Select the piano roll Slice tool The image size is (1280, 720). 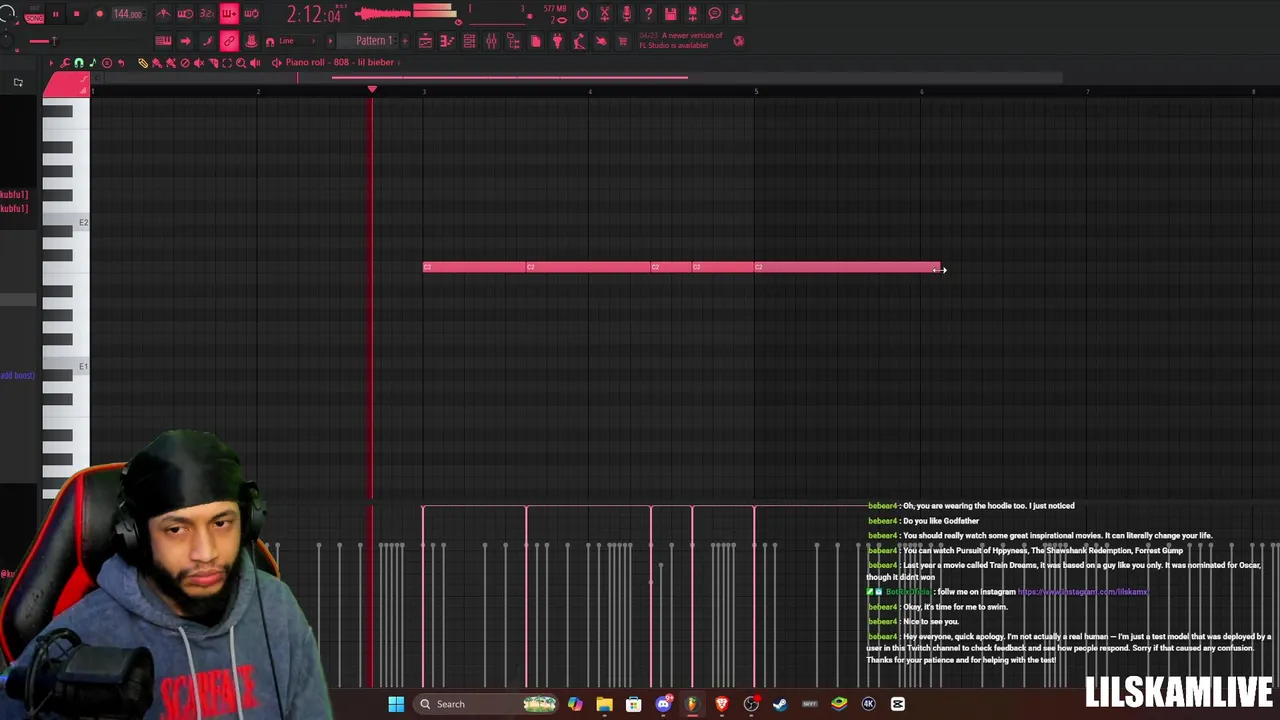213,63
